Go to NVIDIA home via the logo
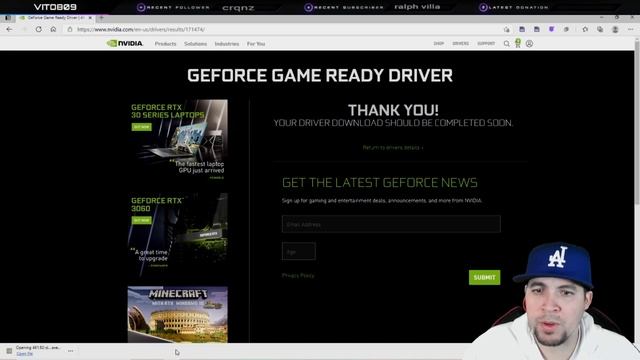The image size is (640, 360). 124,43
